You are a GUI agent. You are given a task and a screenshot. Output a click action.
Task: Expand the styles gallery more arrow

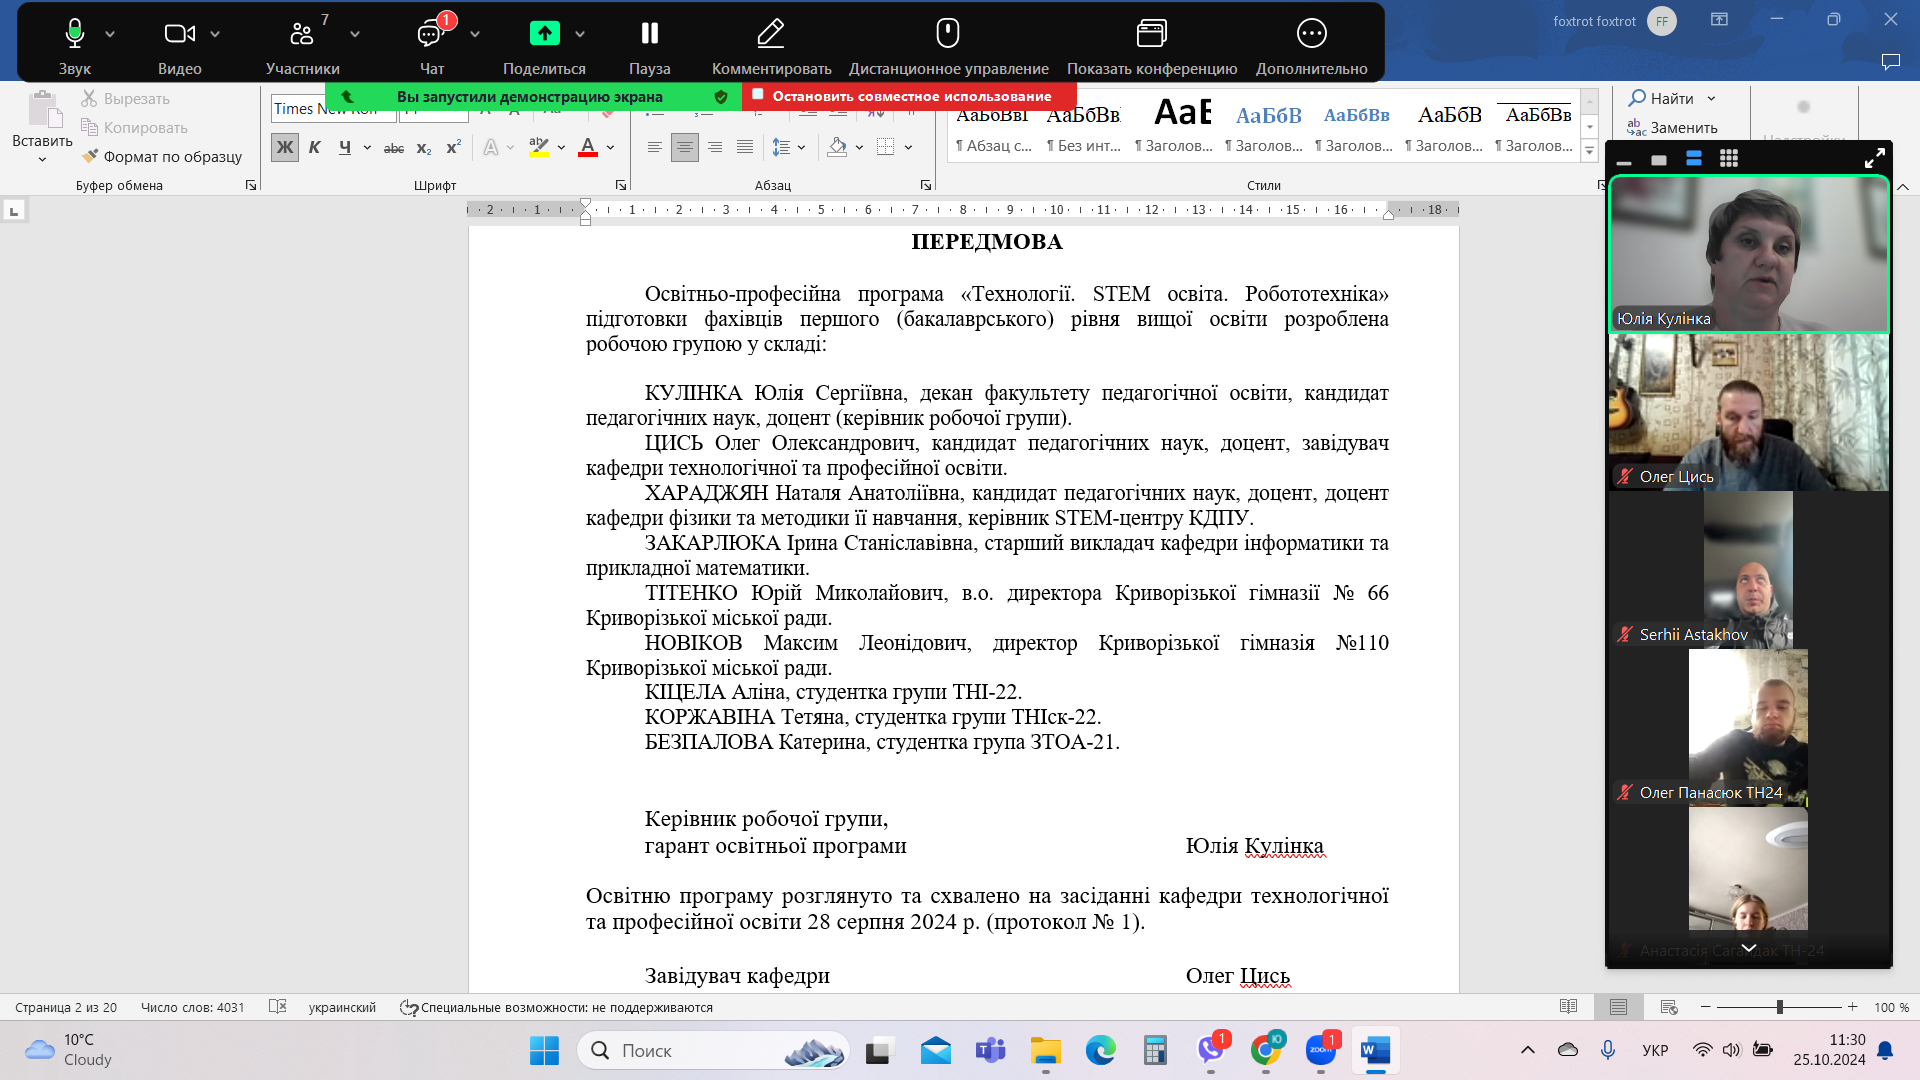[1589, 151]
